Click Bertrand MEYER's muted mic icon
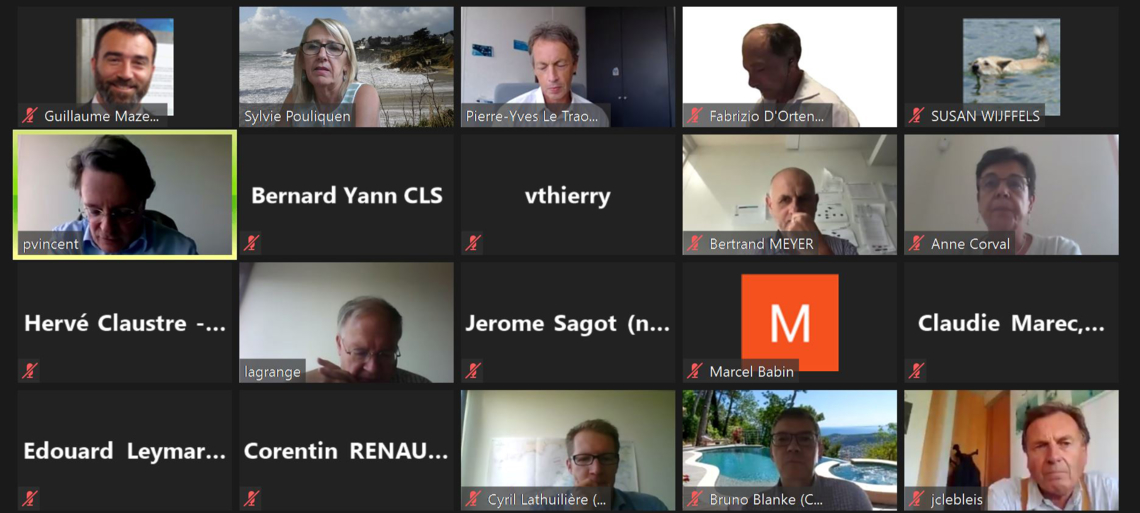Screen dimensions: 1140x513 click(695, 243)
